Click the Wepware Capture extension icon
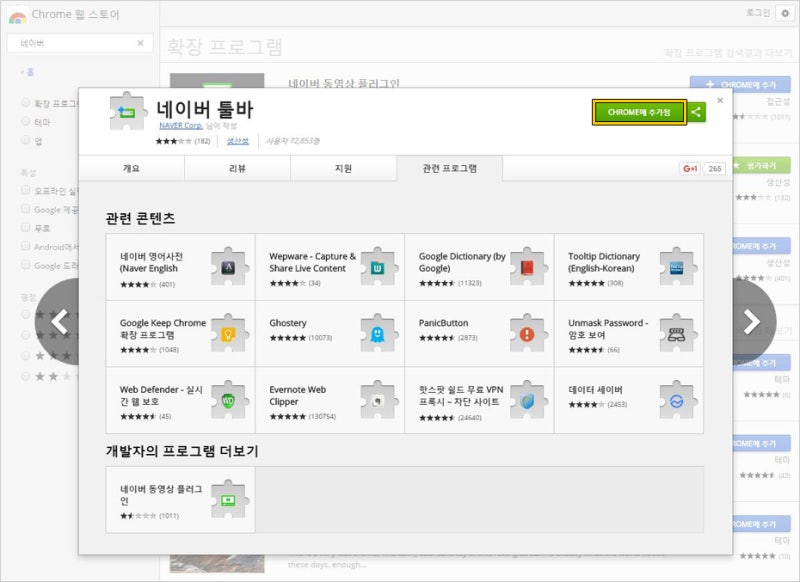 378,267
